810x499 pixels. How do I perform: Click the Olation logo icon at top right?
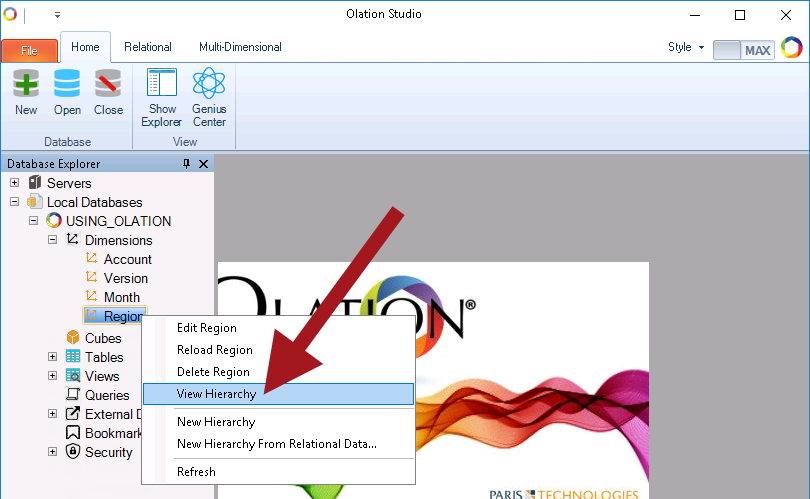pyautogui.click(x=791, y=48)
